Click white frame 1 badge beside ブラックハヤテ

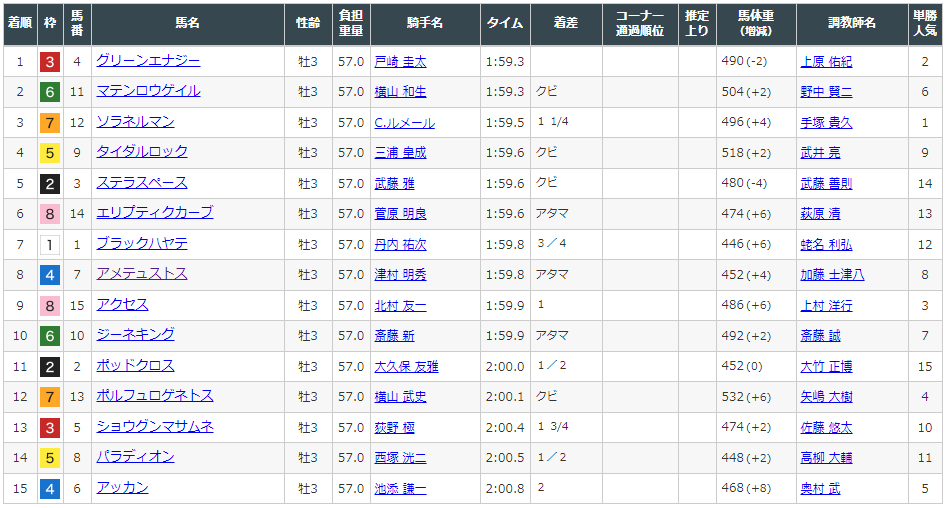[49, 245]
